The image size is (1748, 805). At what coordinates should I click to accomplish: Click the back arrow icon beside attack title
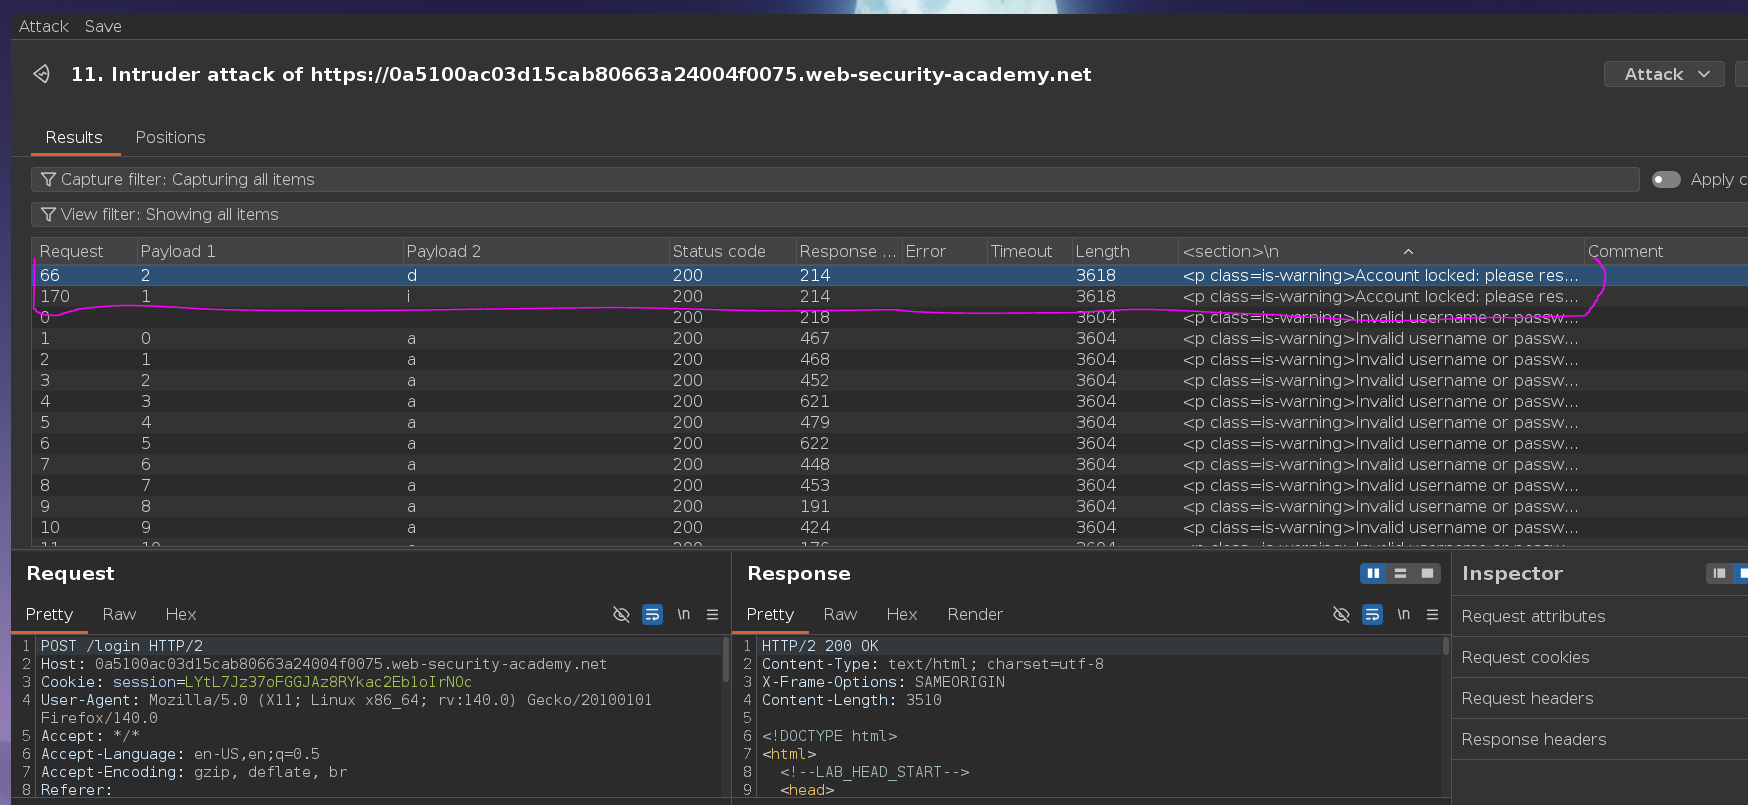click(x=41, y=74)
